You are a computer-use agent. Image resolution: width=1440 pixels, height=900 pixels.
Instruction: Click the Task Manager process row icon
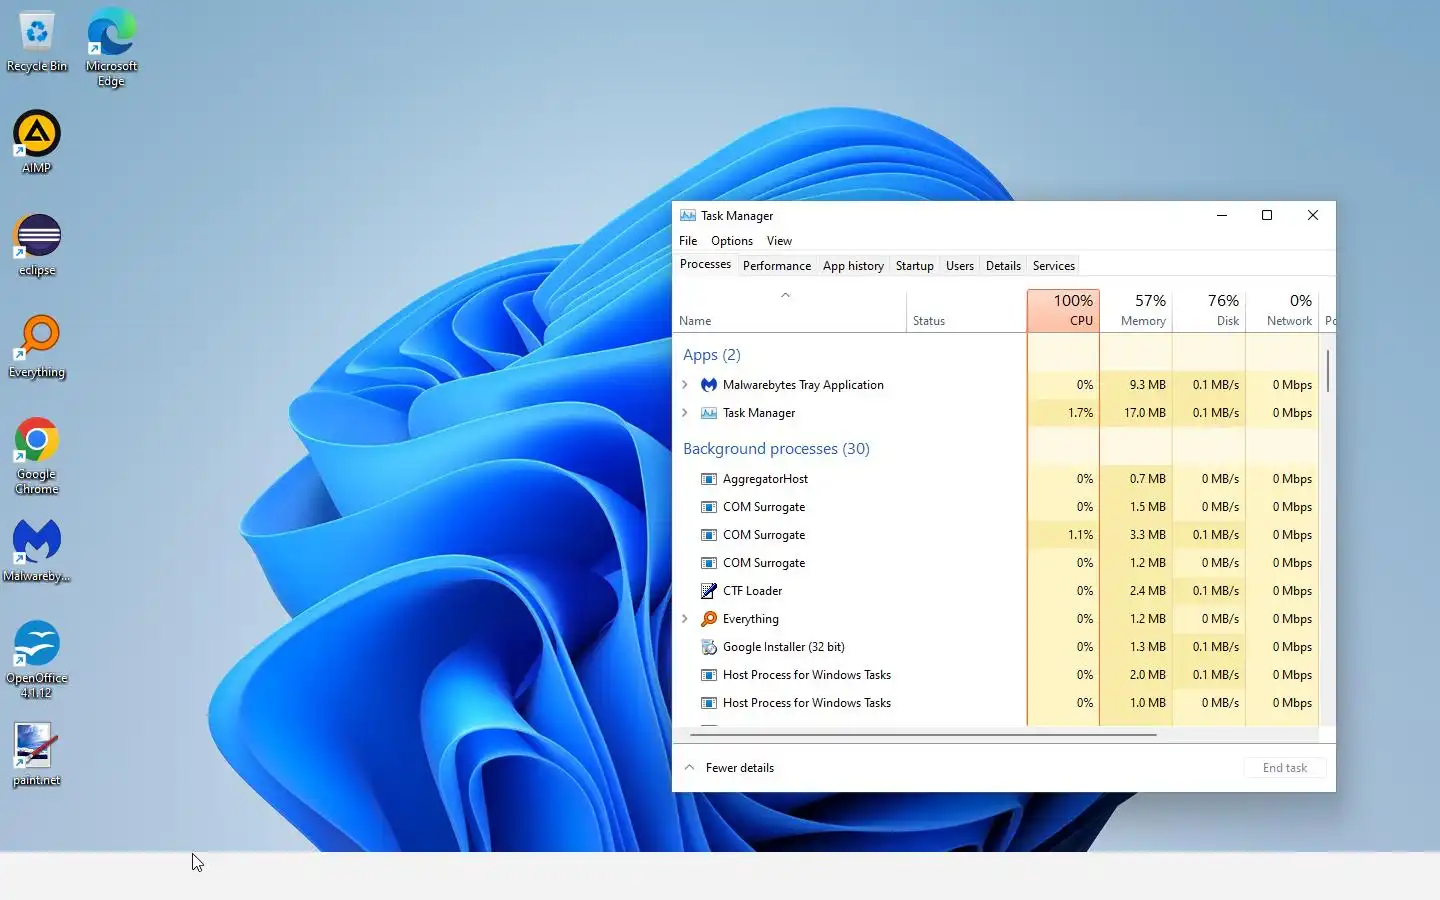point(709,413)
